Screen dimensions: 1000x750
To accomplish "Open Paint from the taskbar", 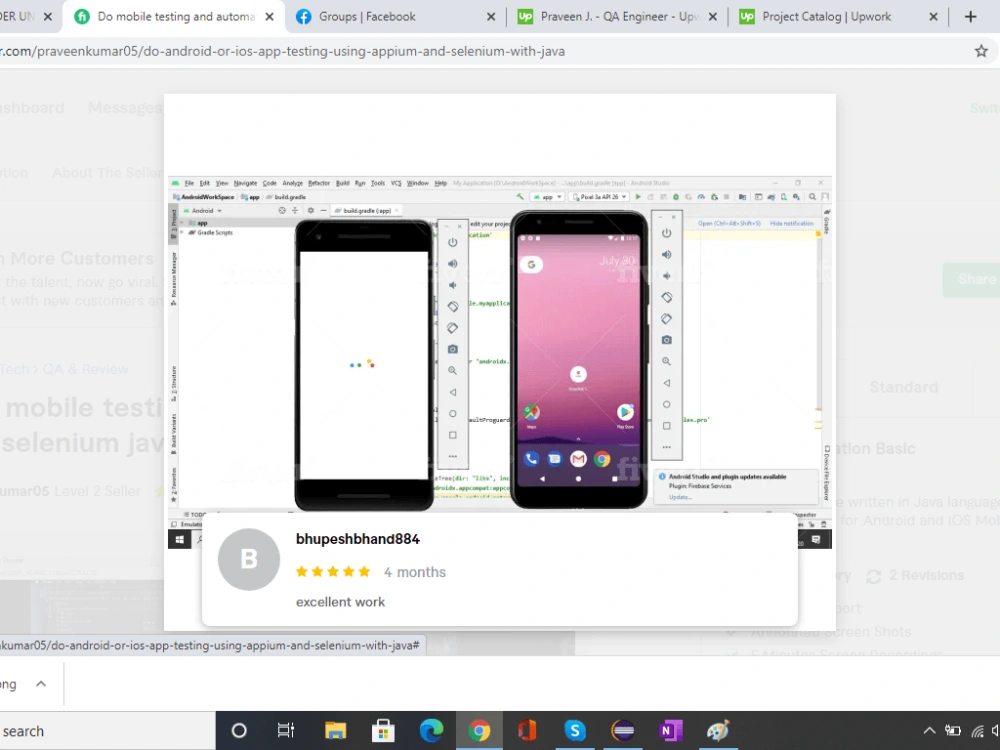I will click(x=718, y=730).
